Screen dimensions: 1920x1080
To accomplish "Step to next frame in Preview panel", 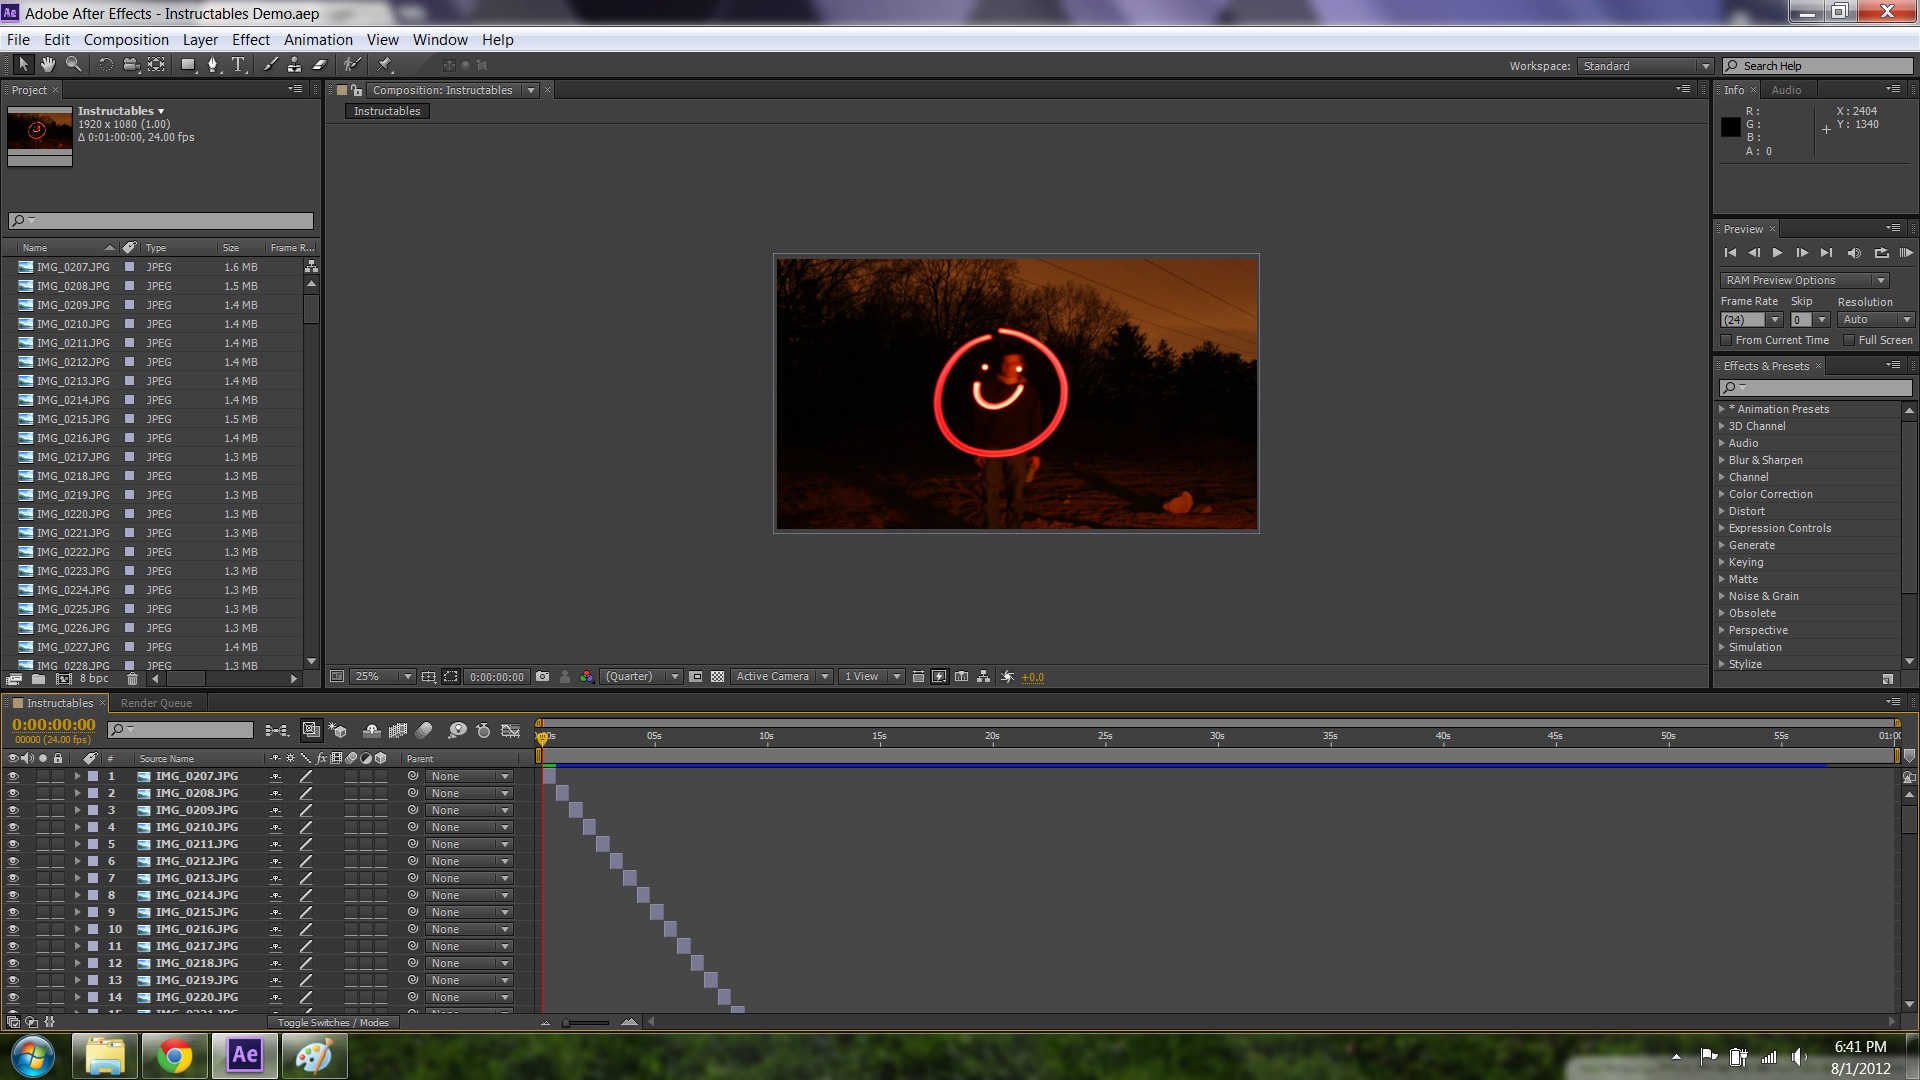I will [1802, 253].
